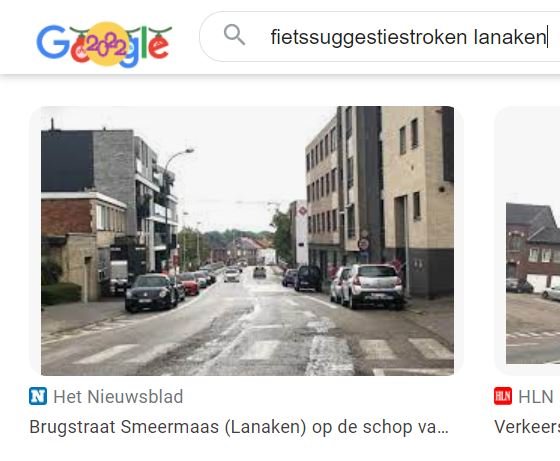The height and width of the screenshot is (461, 560).
Task: Click the white car in Brugstraat photo
Action: tap(371, 286)
